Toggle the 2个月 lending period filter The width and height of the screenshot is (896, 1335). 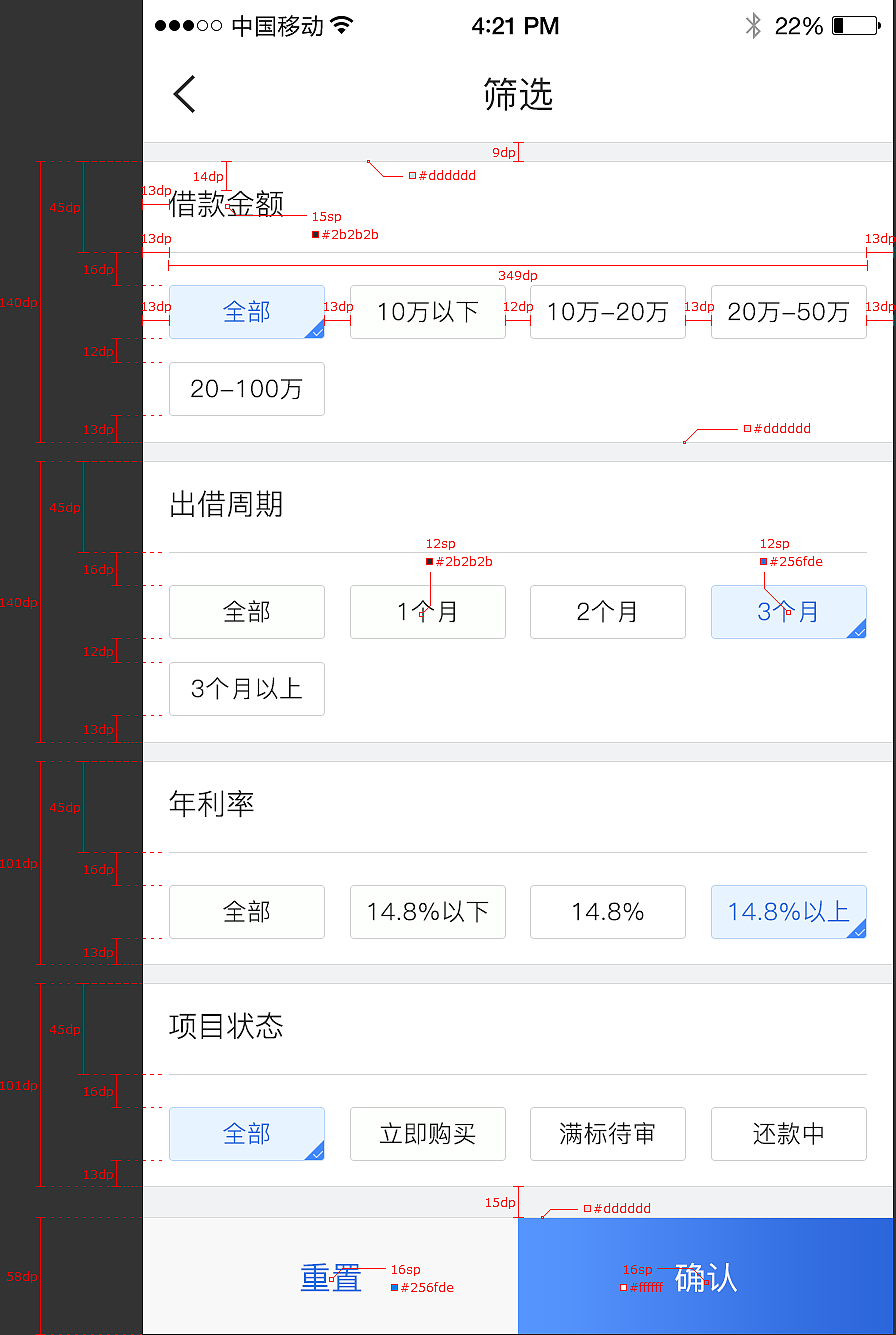tap(607, 612)
